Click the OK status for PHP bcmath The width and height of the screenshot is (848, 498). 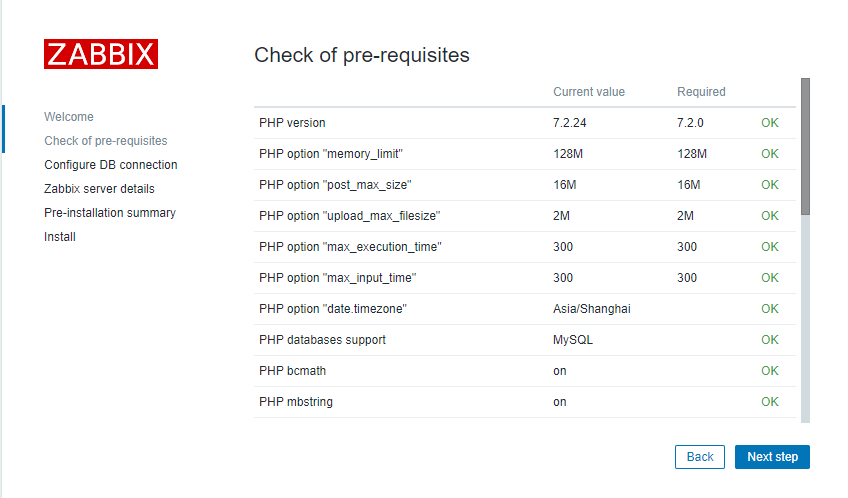click(769, 371)
